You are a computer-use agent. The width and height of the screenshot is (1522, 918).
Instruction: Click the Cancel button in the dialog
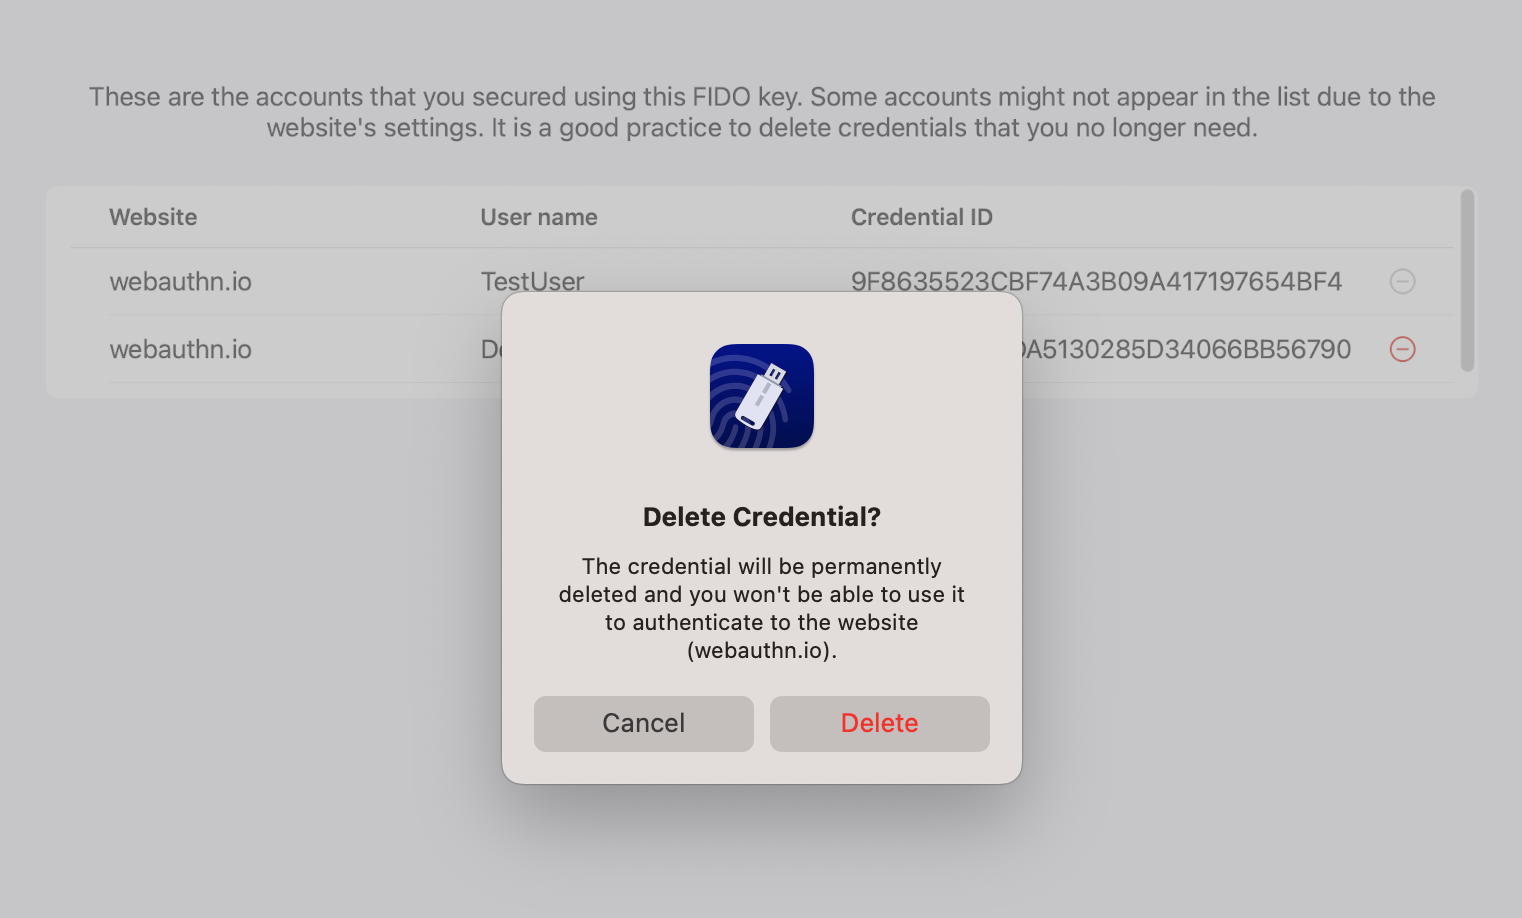643,723
